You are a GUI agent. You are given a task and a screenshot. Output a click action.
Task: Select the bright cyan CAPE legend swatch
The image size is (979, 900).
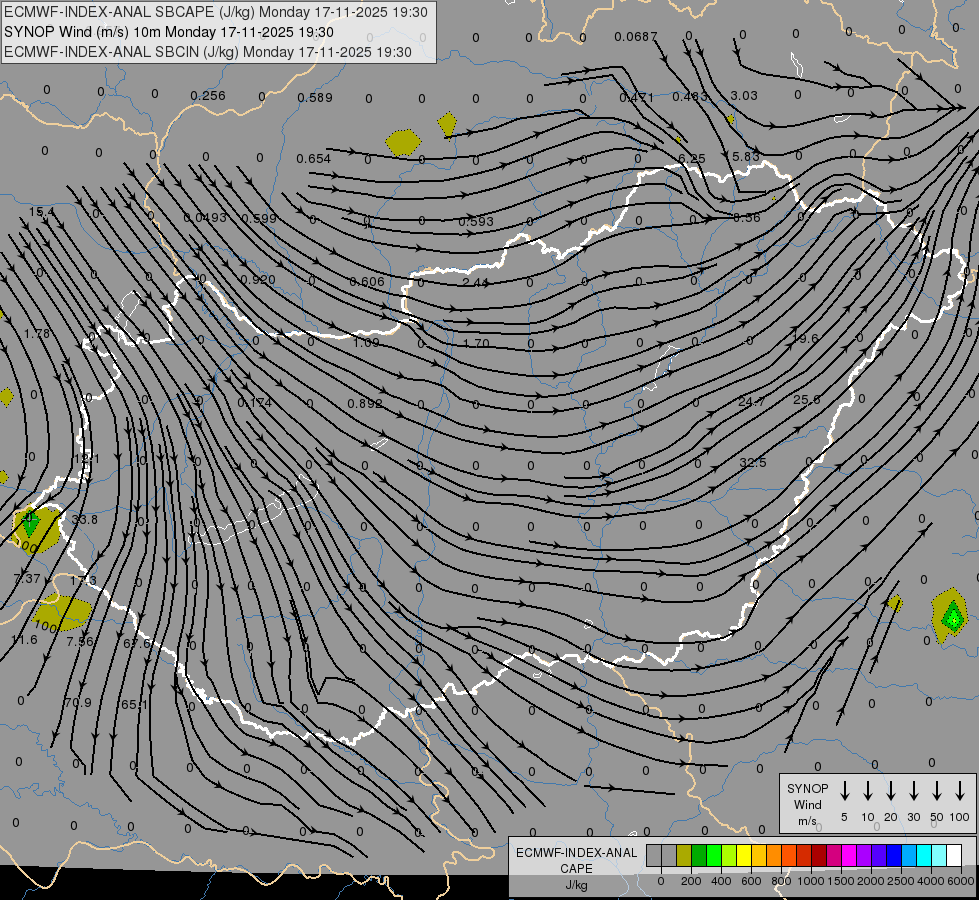(923, 855)
